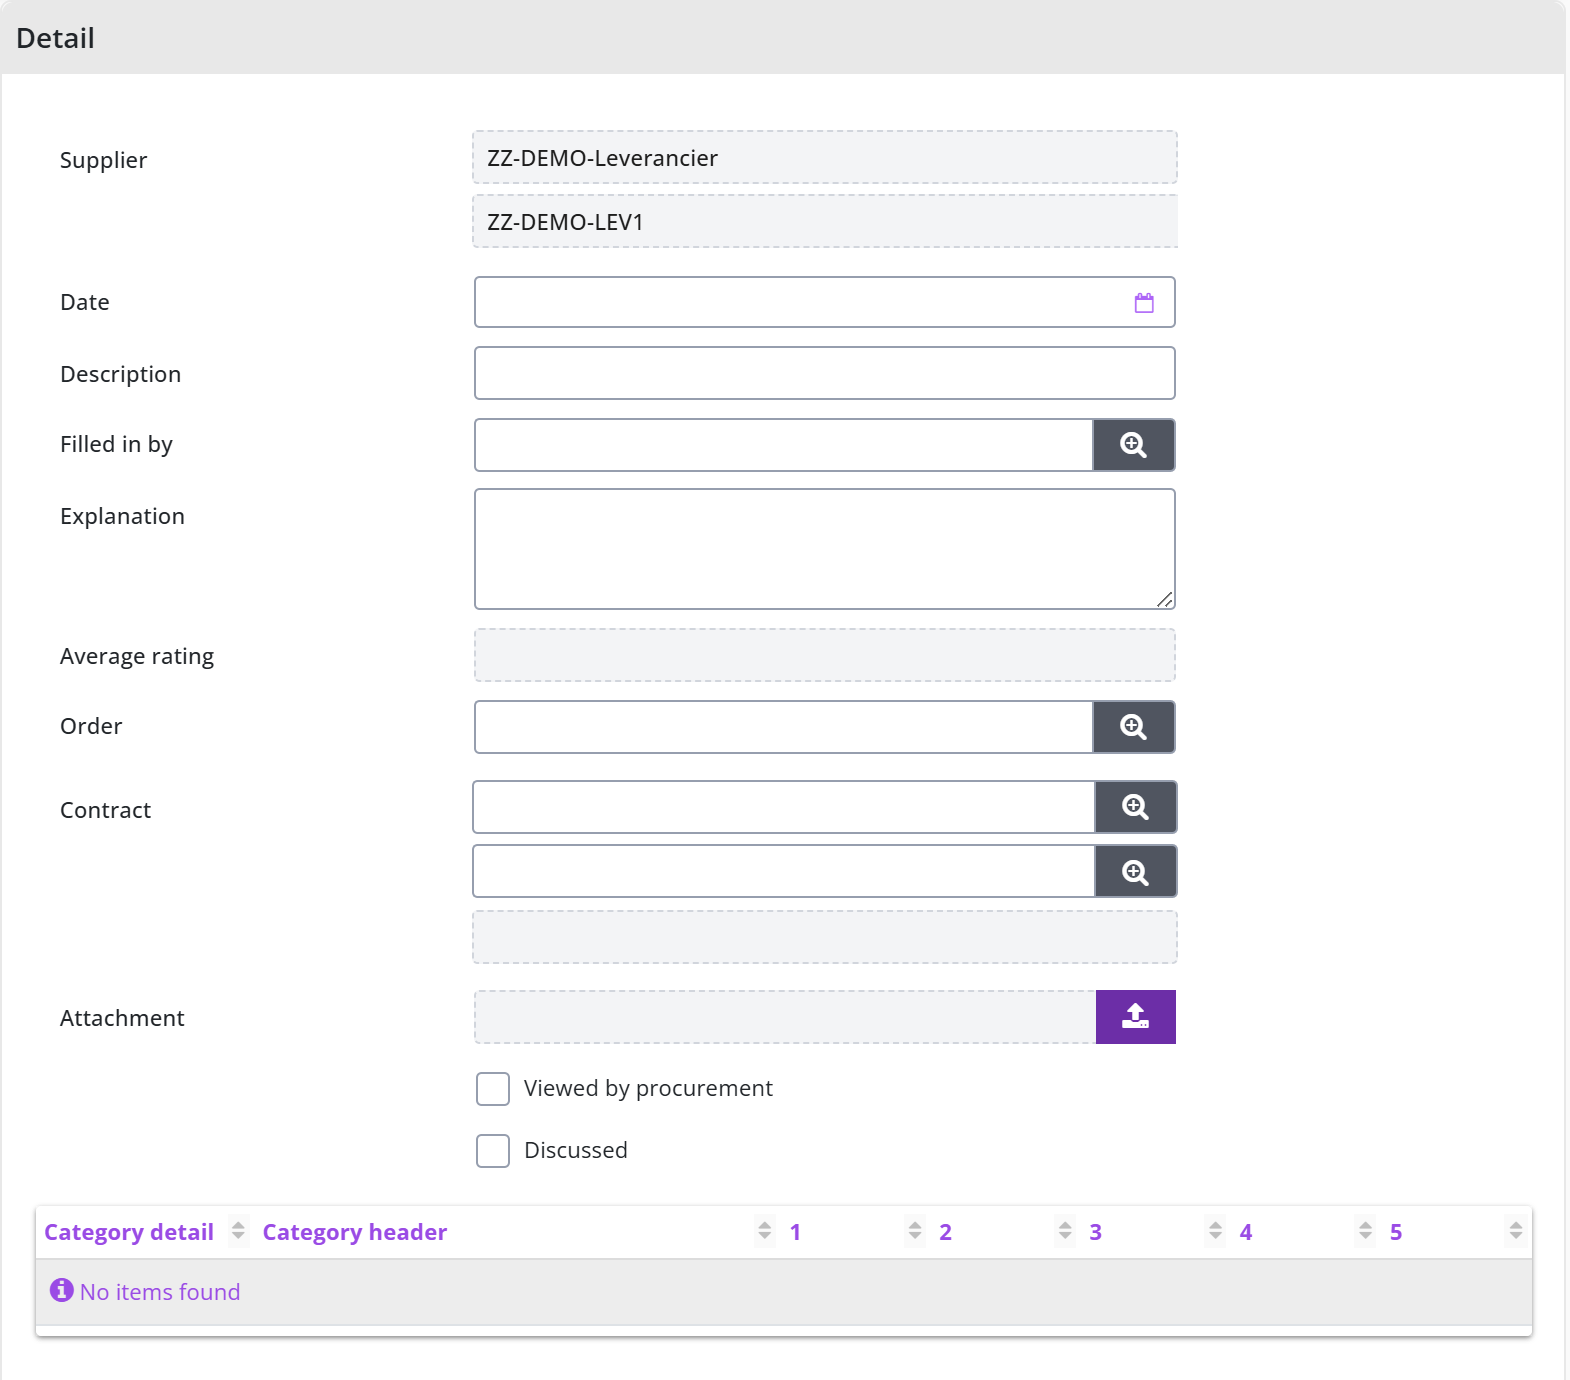1570x1380 pixels.
Task: Click the column header labeled 4
Action: (1246, 1232)
